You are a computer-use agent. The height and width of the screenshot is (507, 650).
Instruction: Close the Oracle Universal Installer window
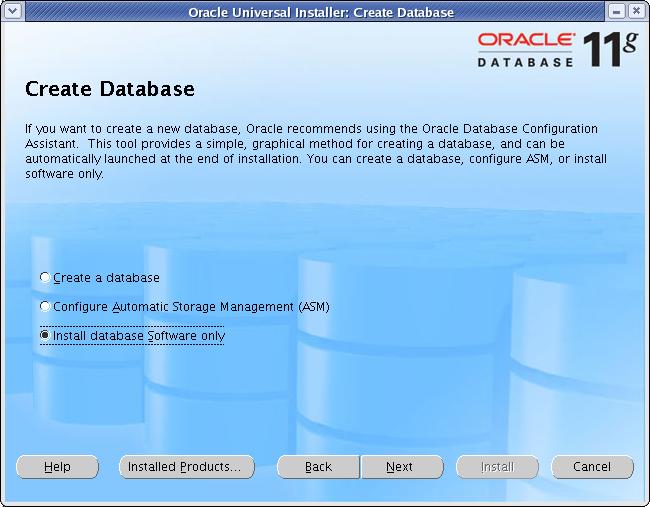(636, 11)
